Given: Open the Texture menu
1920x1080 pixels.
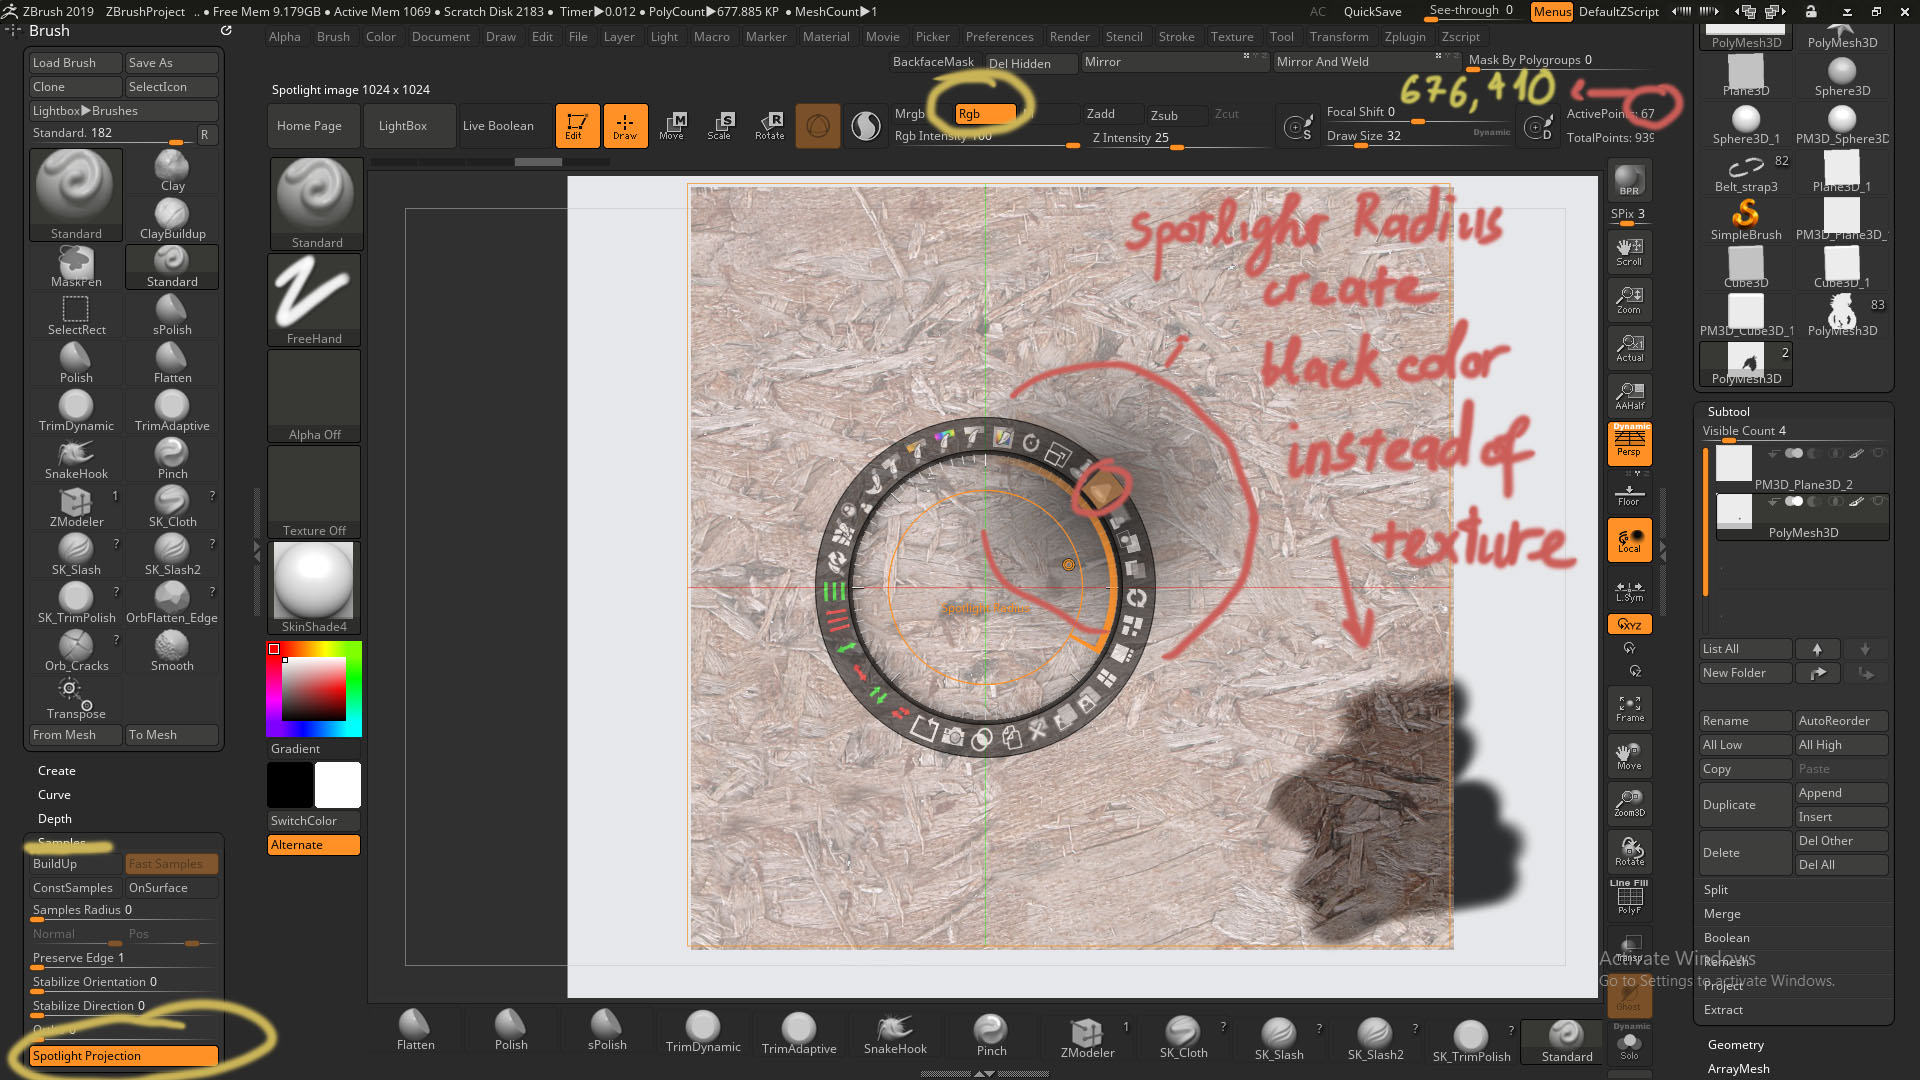Looking at the screenshot, I should [x=1232, y=37].
